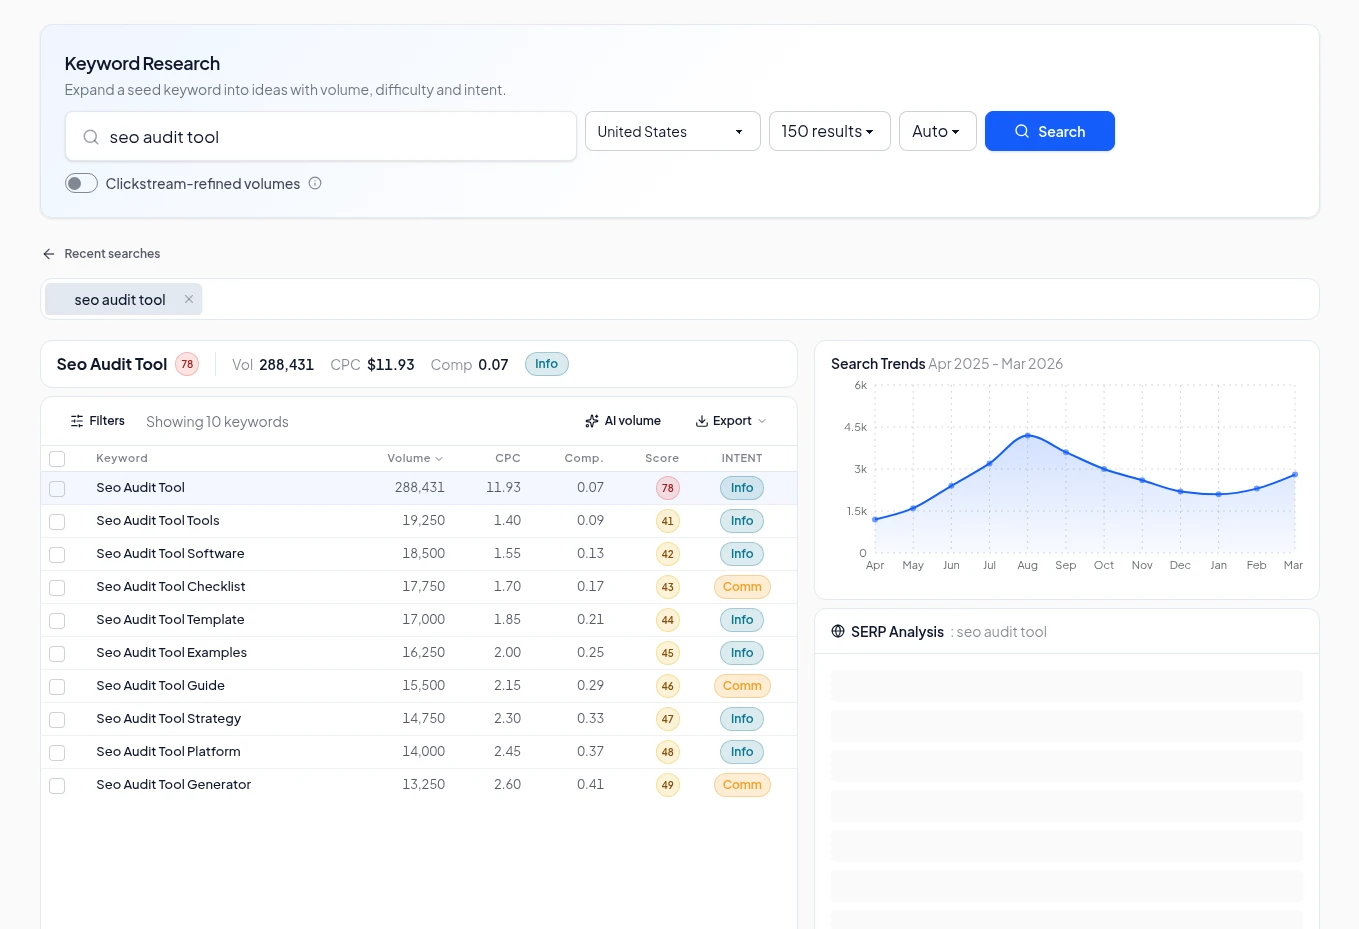Click the 78 score badge in first table row
The width and height of the screenshot is (1359, 929).
(667, 488)
